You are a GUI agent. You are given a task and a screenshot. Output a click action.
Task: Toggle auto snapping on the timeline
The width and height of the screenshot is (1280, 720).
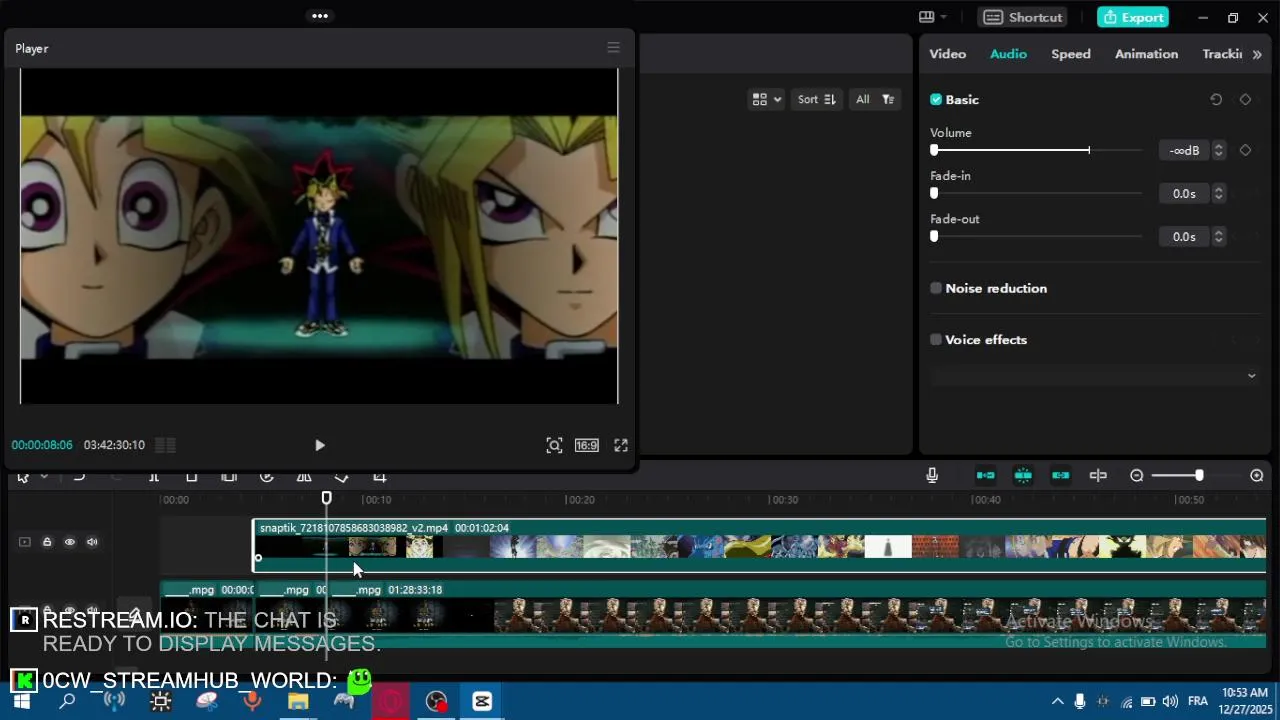tap(1023, 475)
